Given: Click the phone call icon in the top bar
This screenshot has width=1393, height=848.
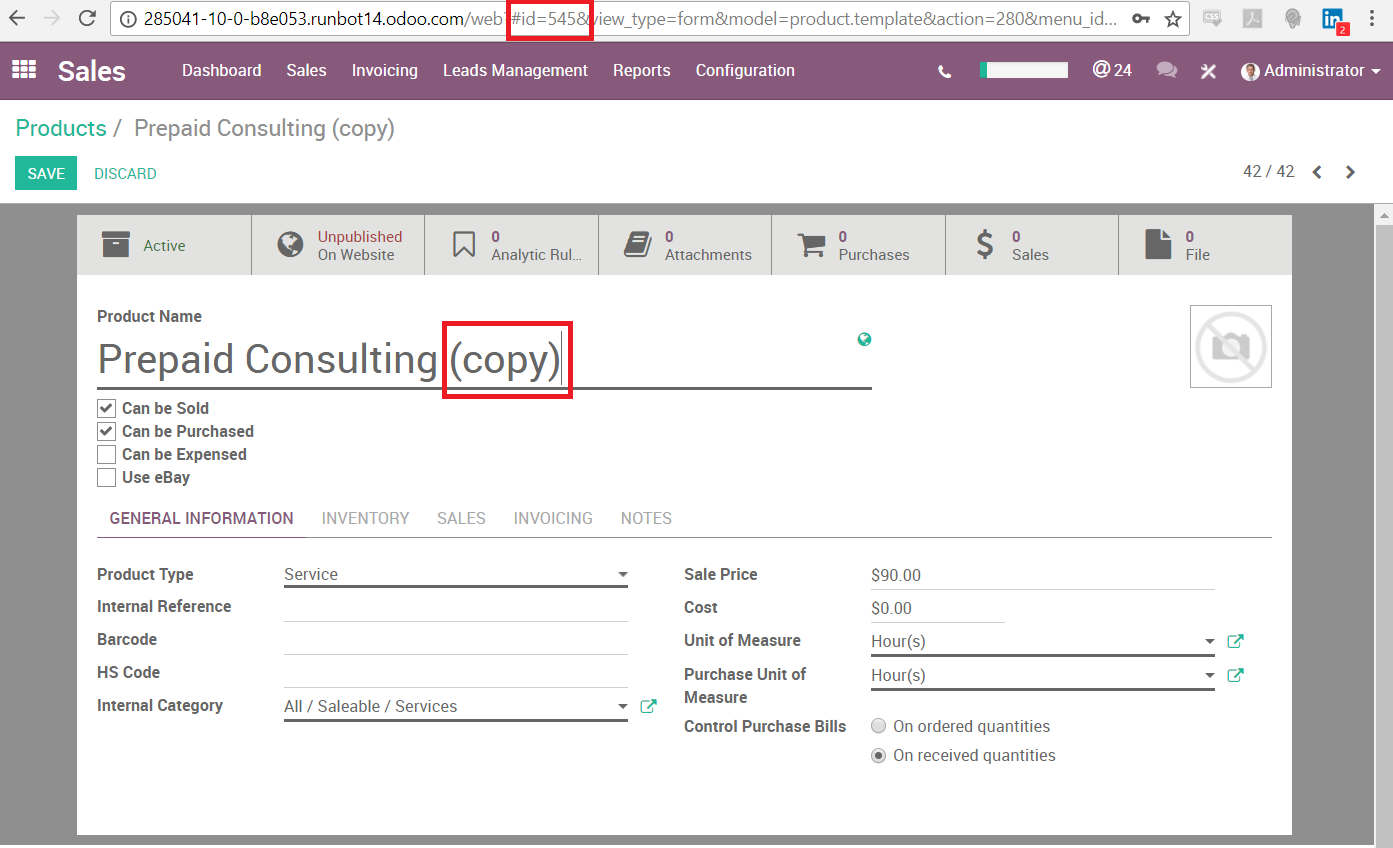Looking at the screenshot, I should pyautogui.click(x=944, y=71).
